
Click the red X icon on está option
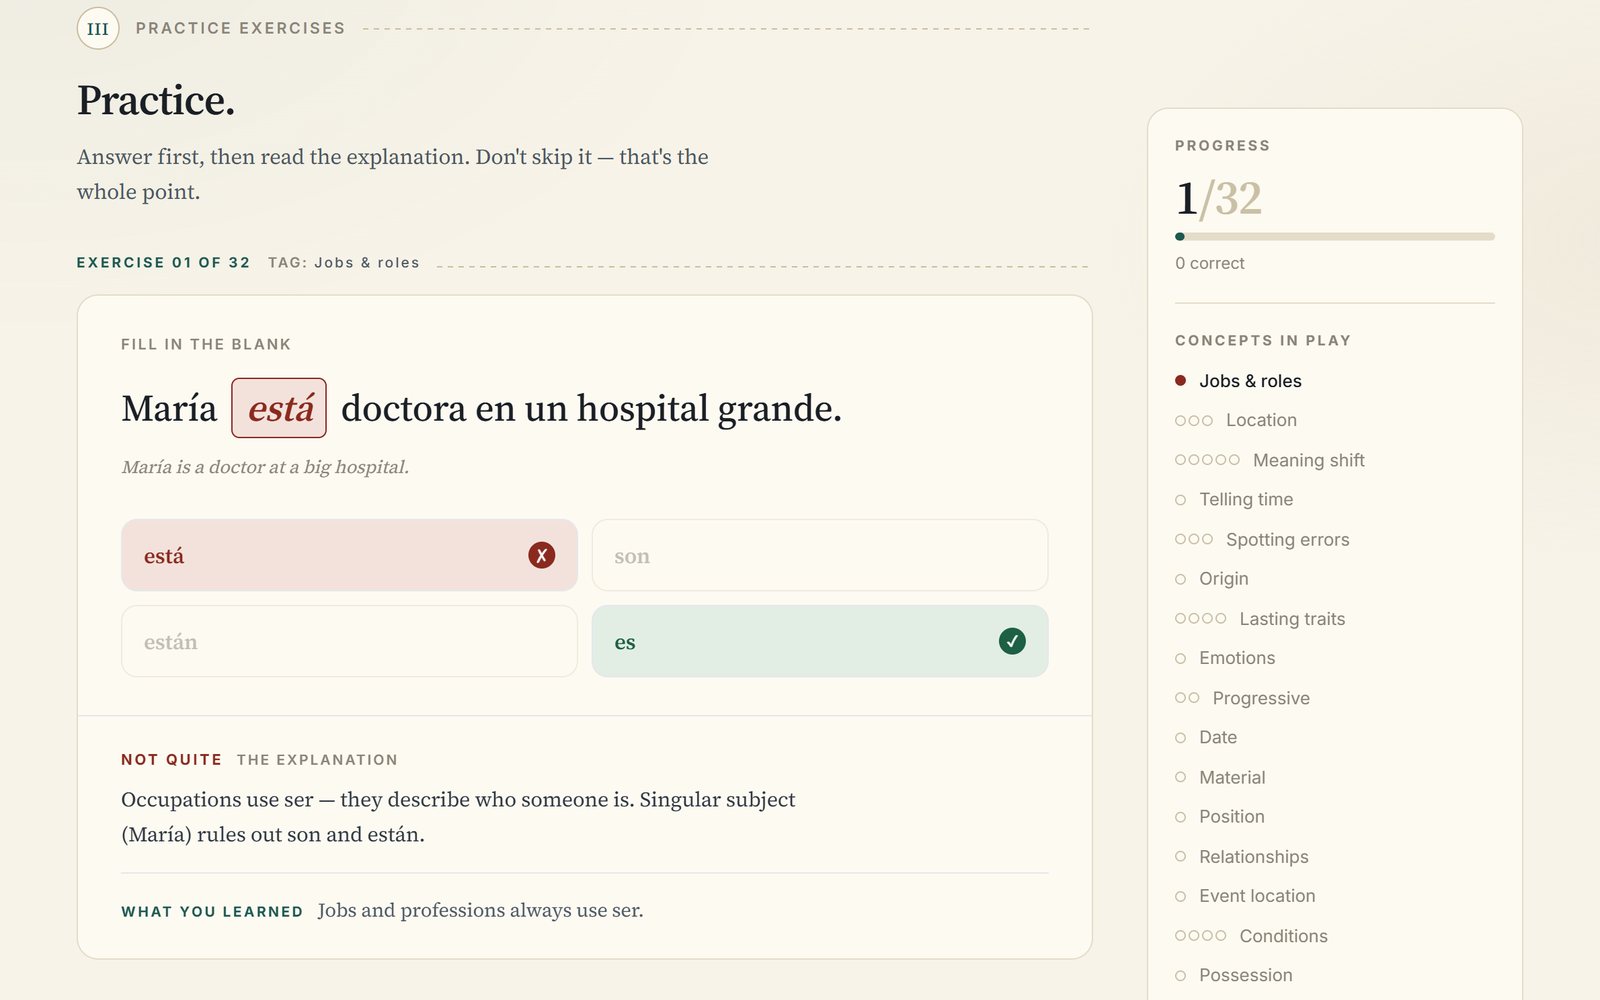tap(541, 555)
